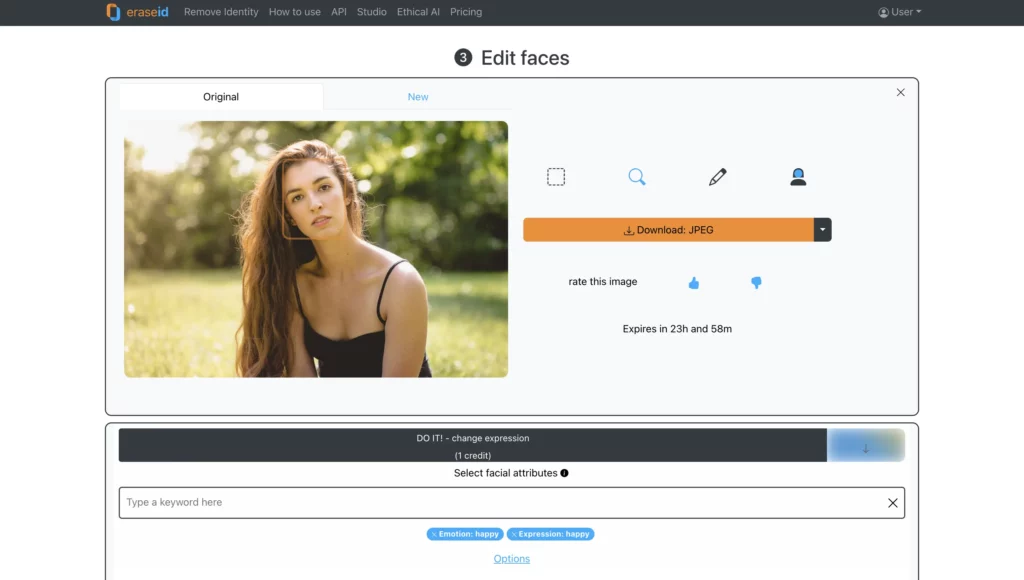Viewport: 1024px width, 580px height.
Task: Clear the keyword input with the X
Action: tap(892, 503)
